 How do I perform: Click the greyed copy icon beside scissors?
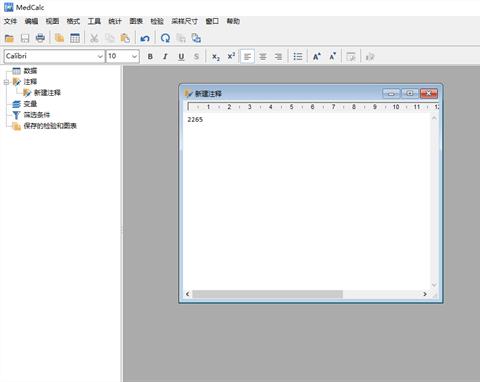[110, 38]
